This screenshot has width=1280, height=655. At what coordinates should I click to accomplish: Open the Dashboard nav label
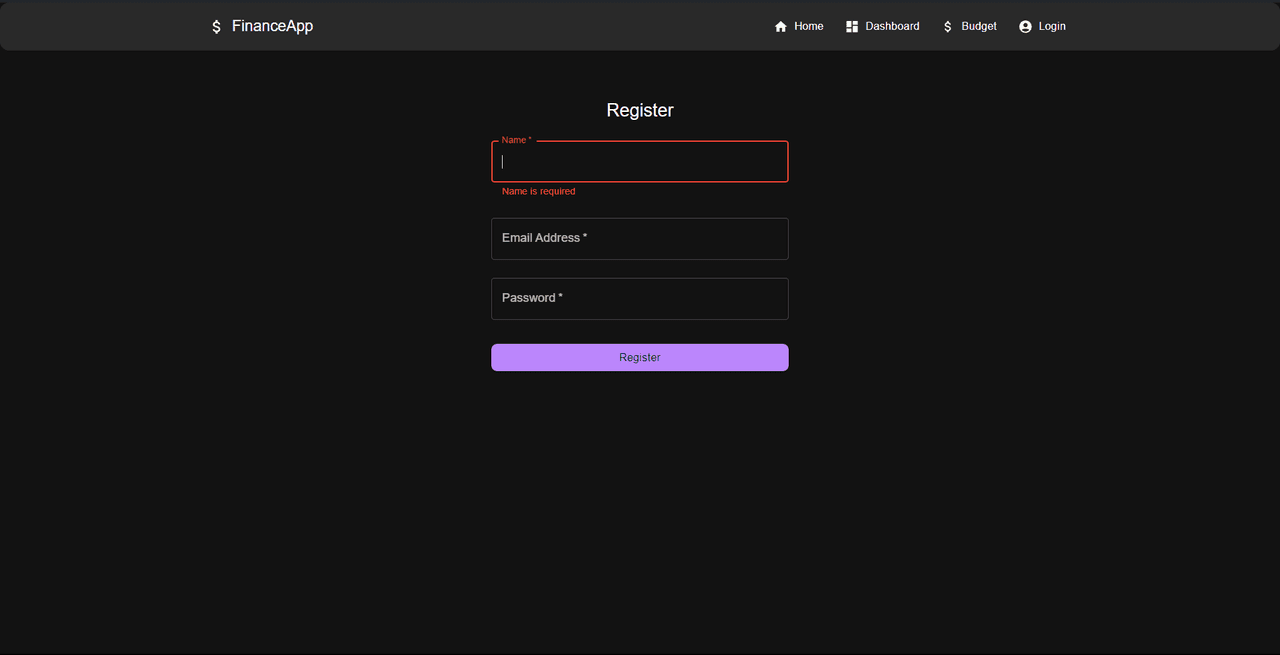click(892, 26)
